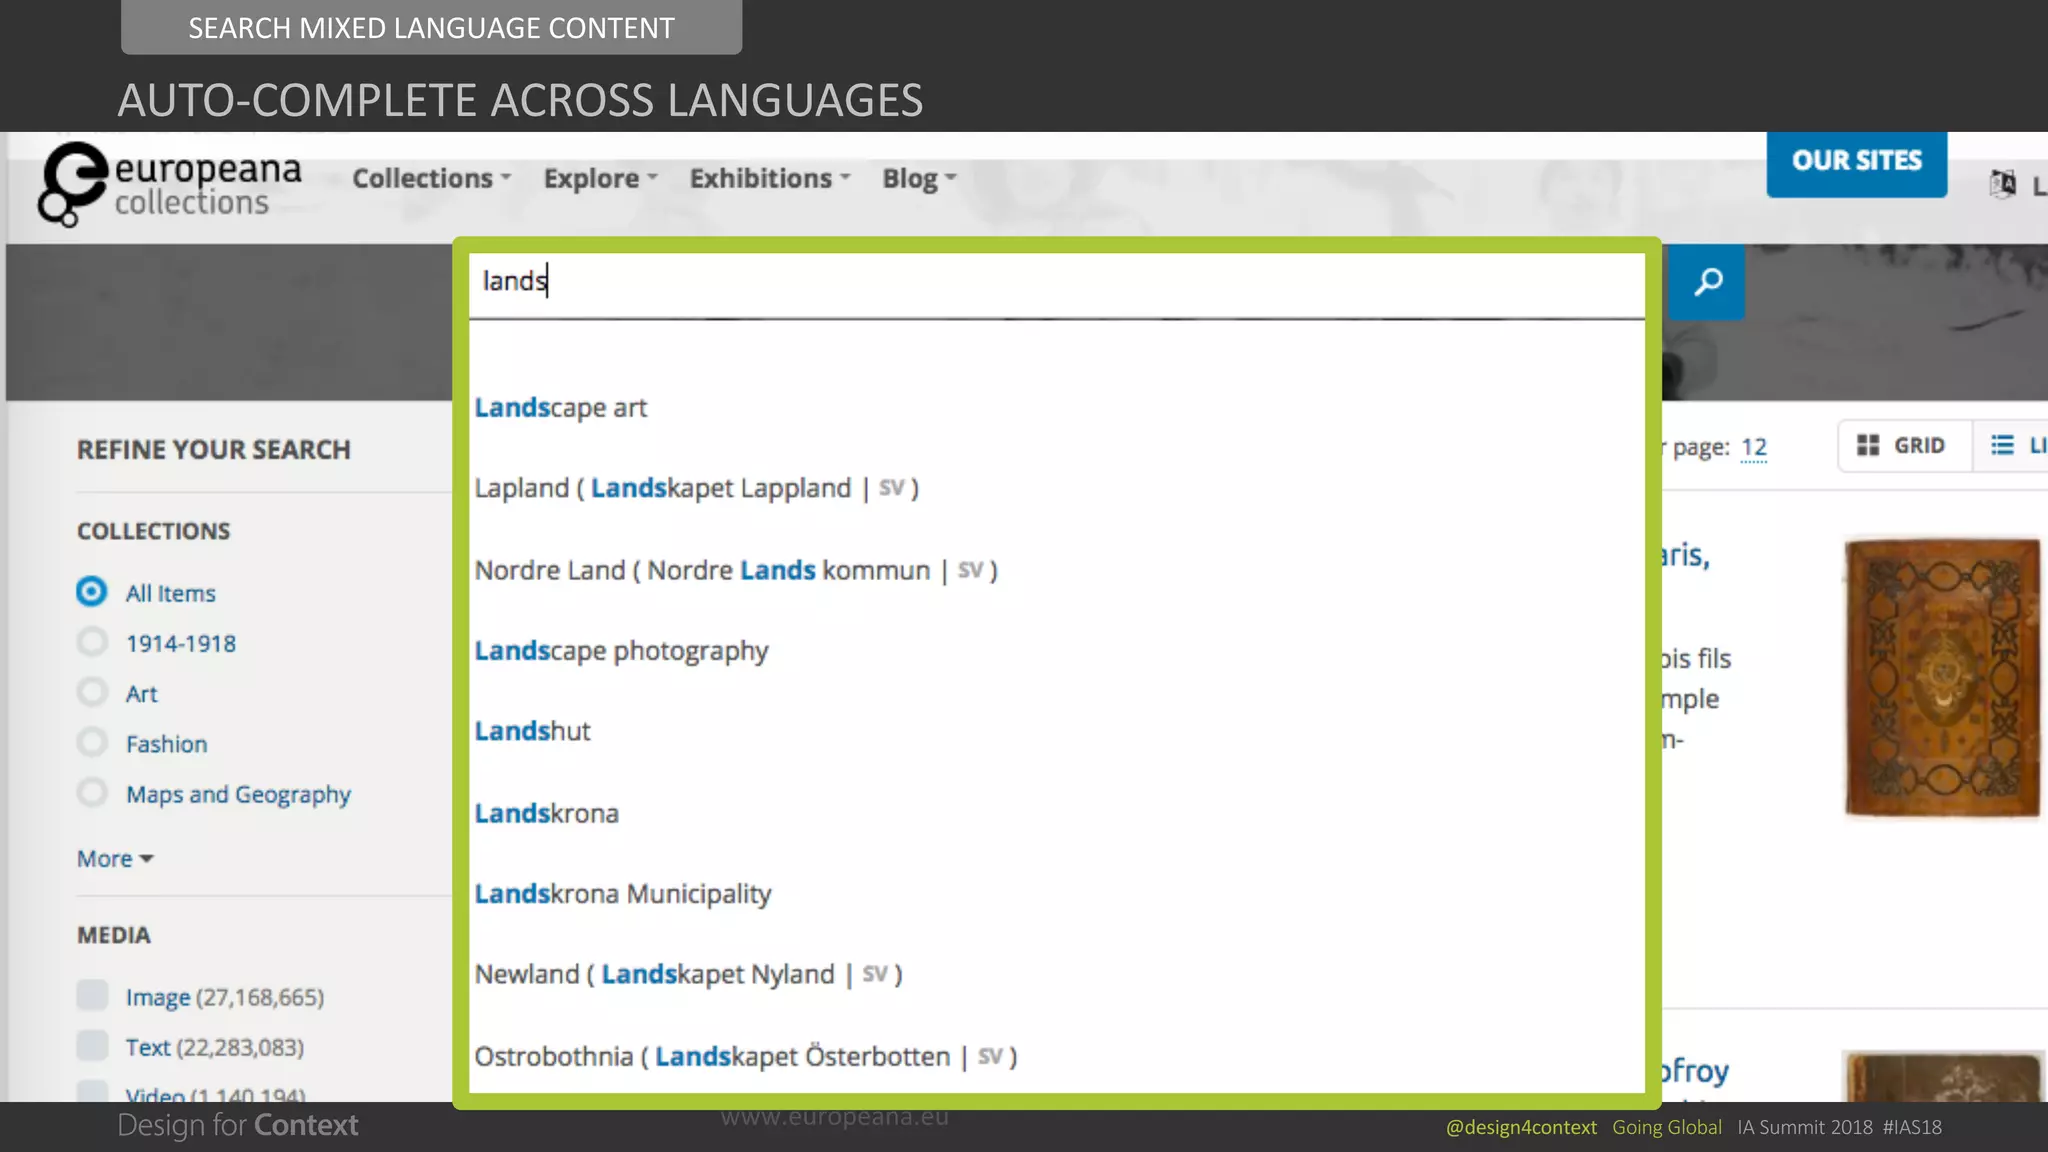Click the OUR SITES button
This screenshot has height=1152, width=2048.
point(1856,162)
